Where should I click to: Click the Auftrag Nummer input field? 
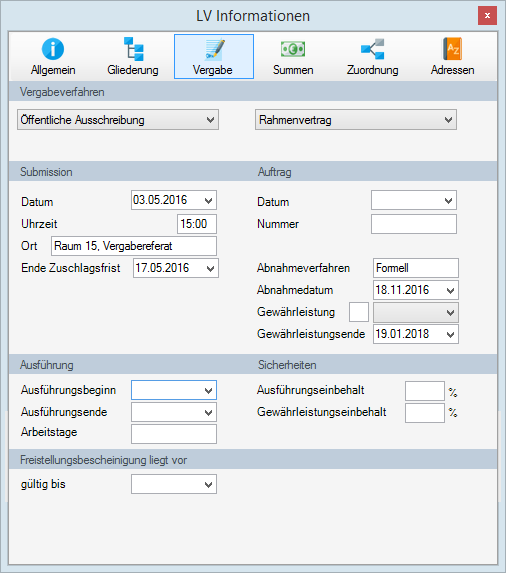click(x=414, y=224)
